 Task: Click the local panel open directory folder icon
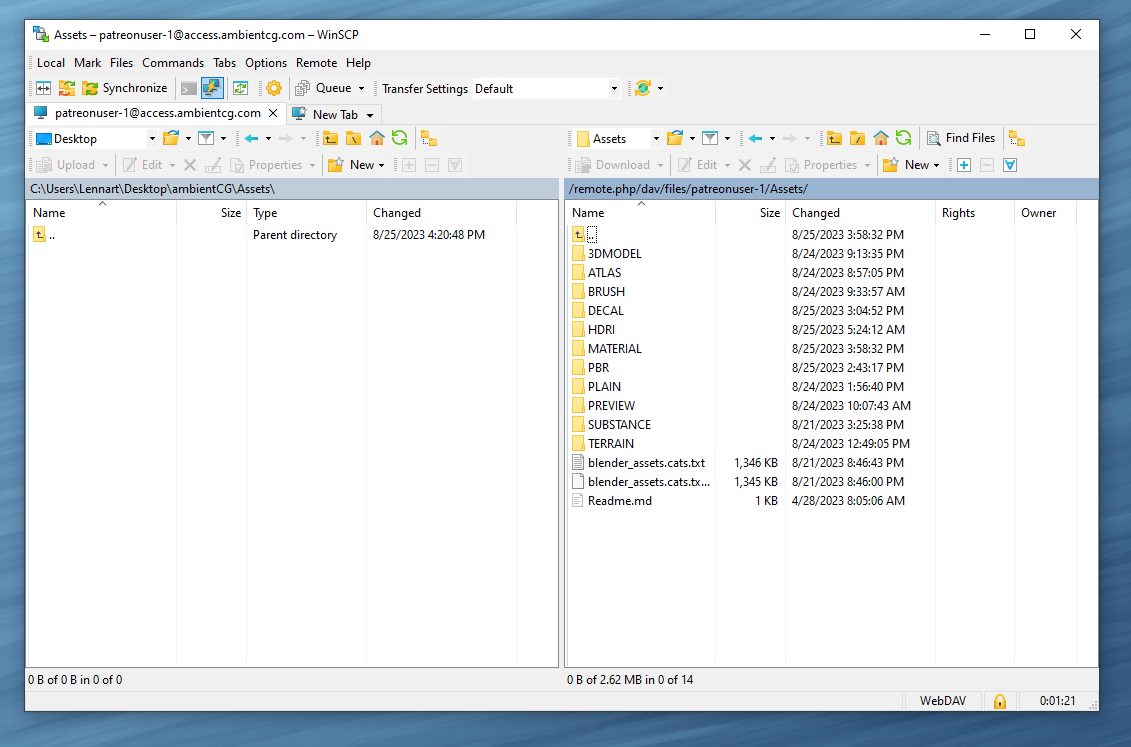(x=171, y=138)
